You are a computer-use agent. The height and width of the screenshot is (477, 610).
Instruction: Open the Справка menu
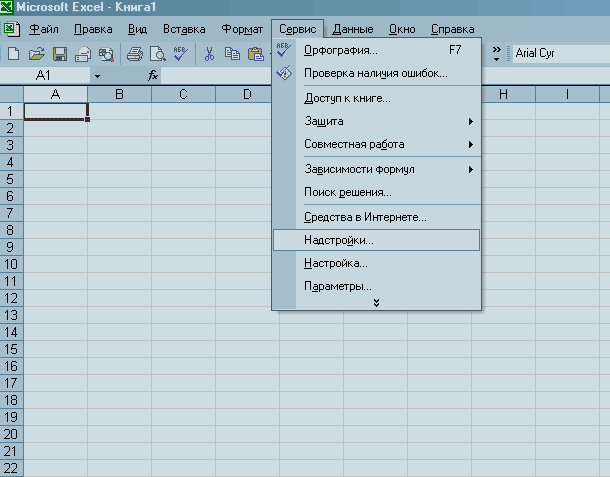(452, 29)
